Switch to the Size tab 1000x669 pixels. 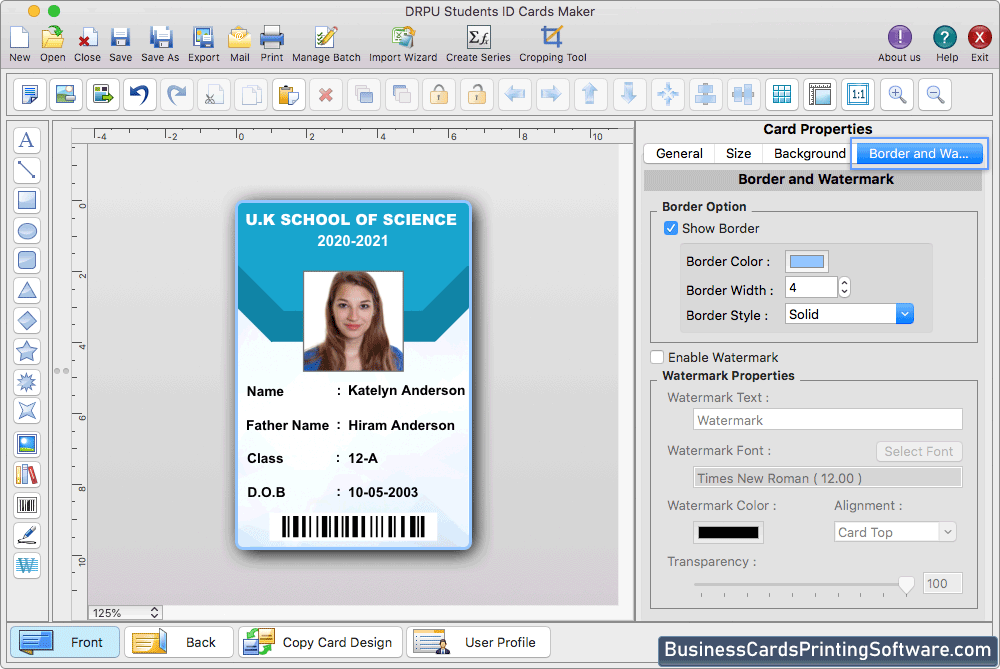(738, 154)
